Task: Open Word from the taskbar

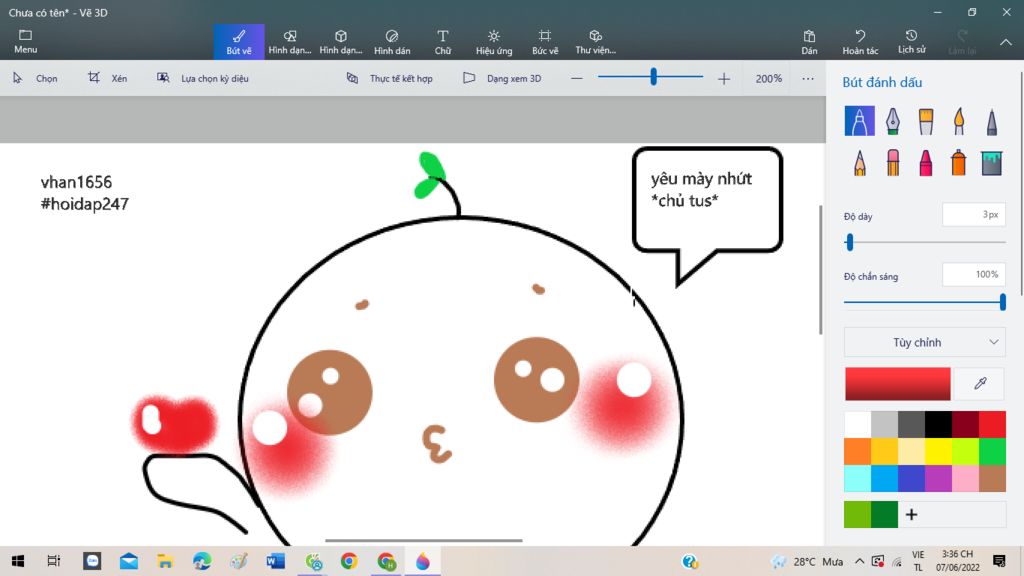Action: (276, 561)
